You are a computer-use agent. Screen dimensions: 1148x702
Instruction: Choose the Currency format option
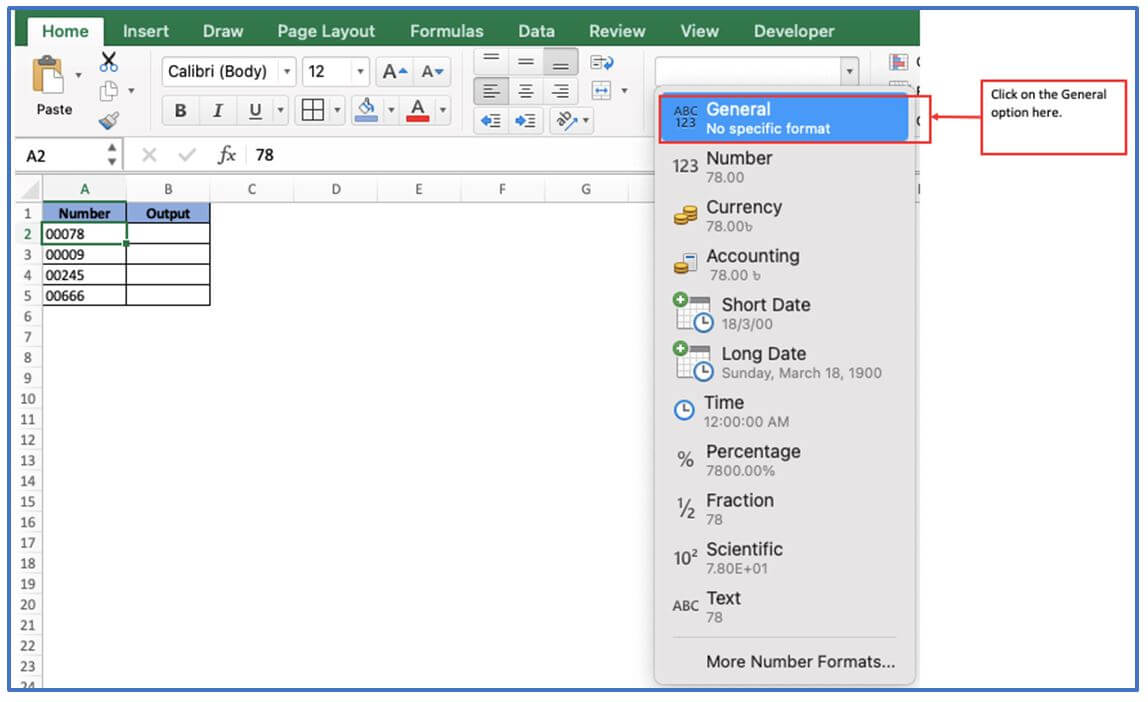coord(783,216)
